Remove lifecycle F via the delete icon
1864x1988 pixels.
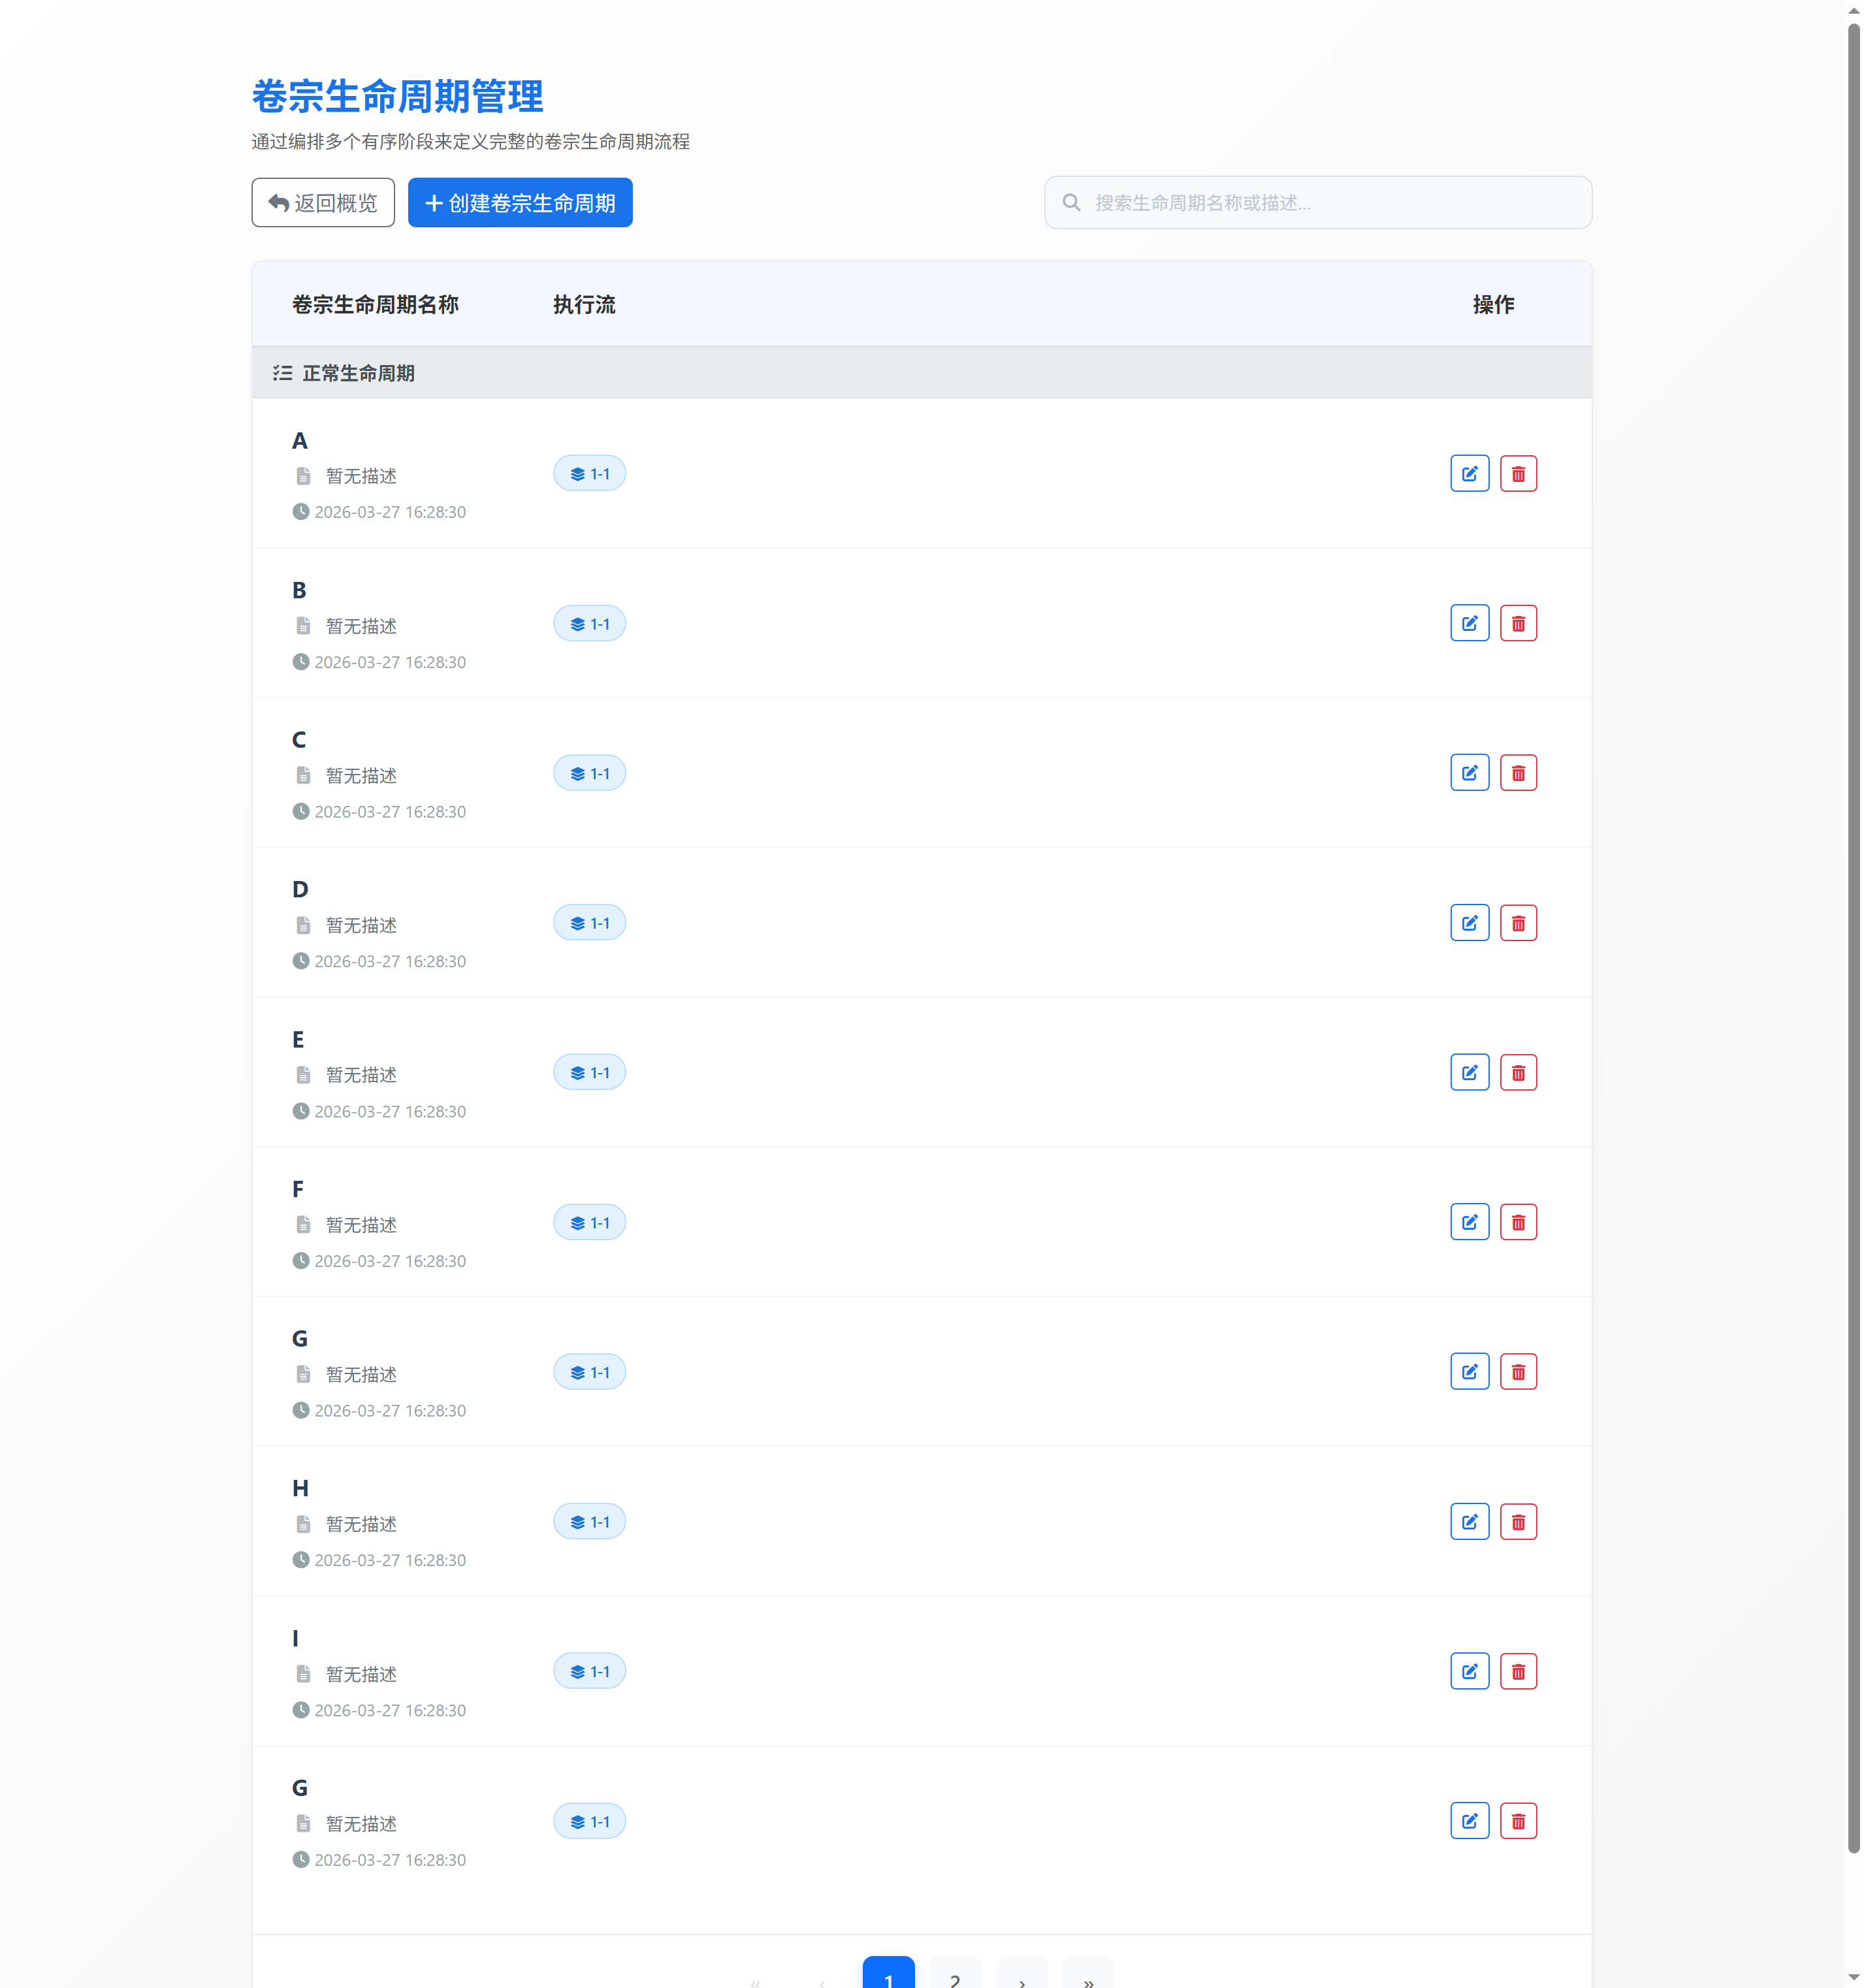tap(1518, 1222)
